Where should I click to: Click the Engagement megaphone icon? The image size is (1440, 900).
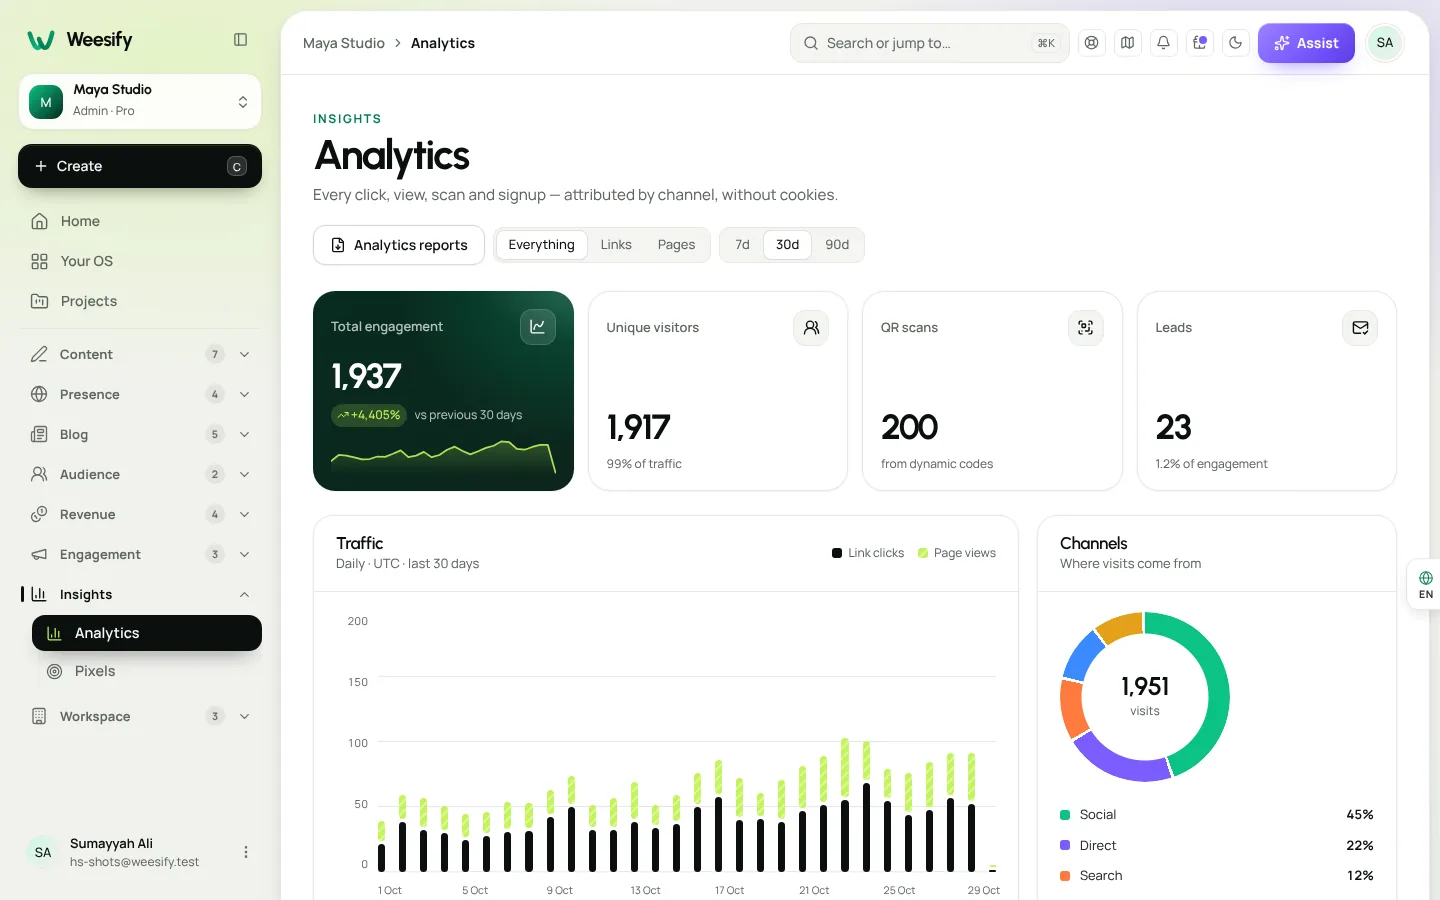(39, 554)
